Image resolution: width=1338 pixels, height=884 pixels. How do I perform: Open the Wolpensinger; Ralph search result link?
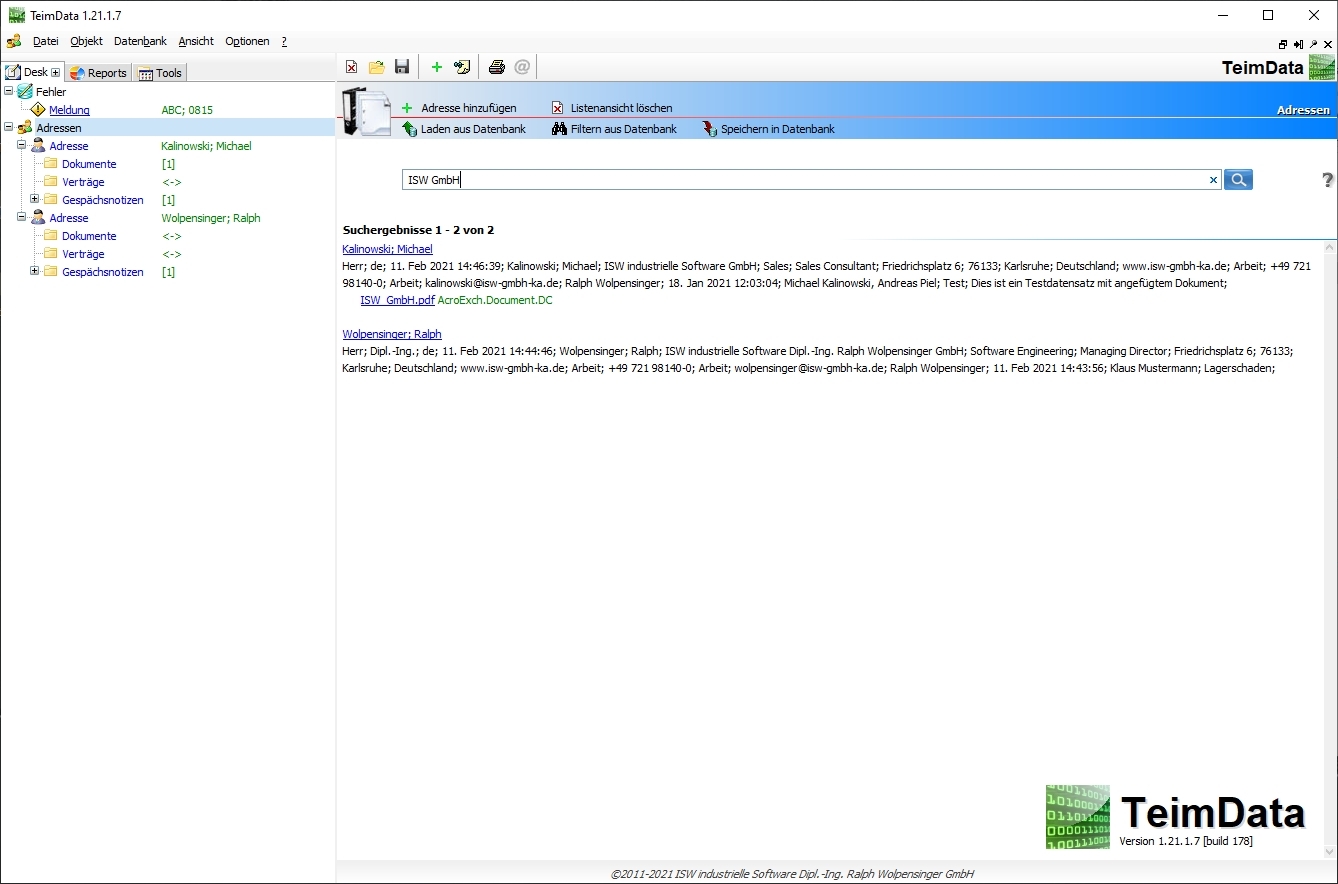(x=392, y=334)
